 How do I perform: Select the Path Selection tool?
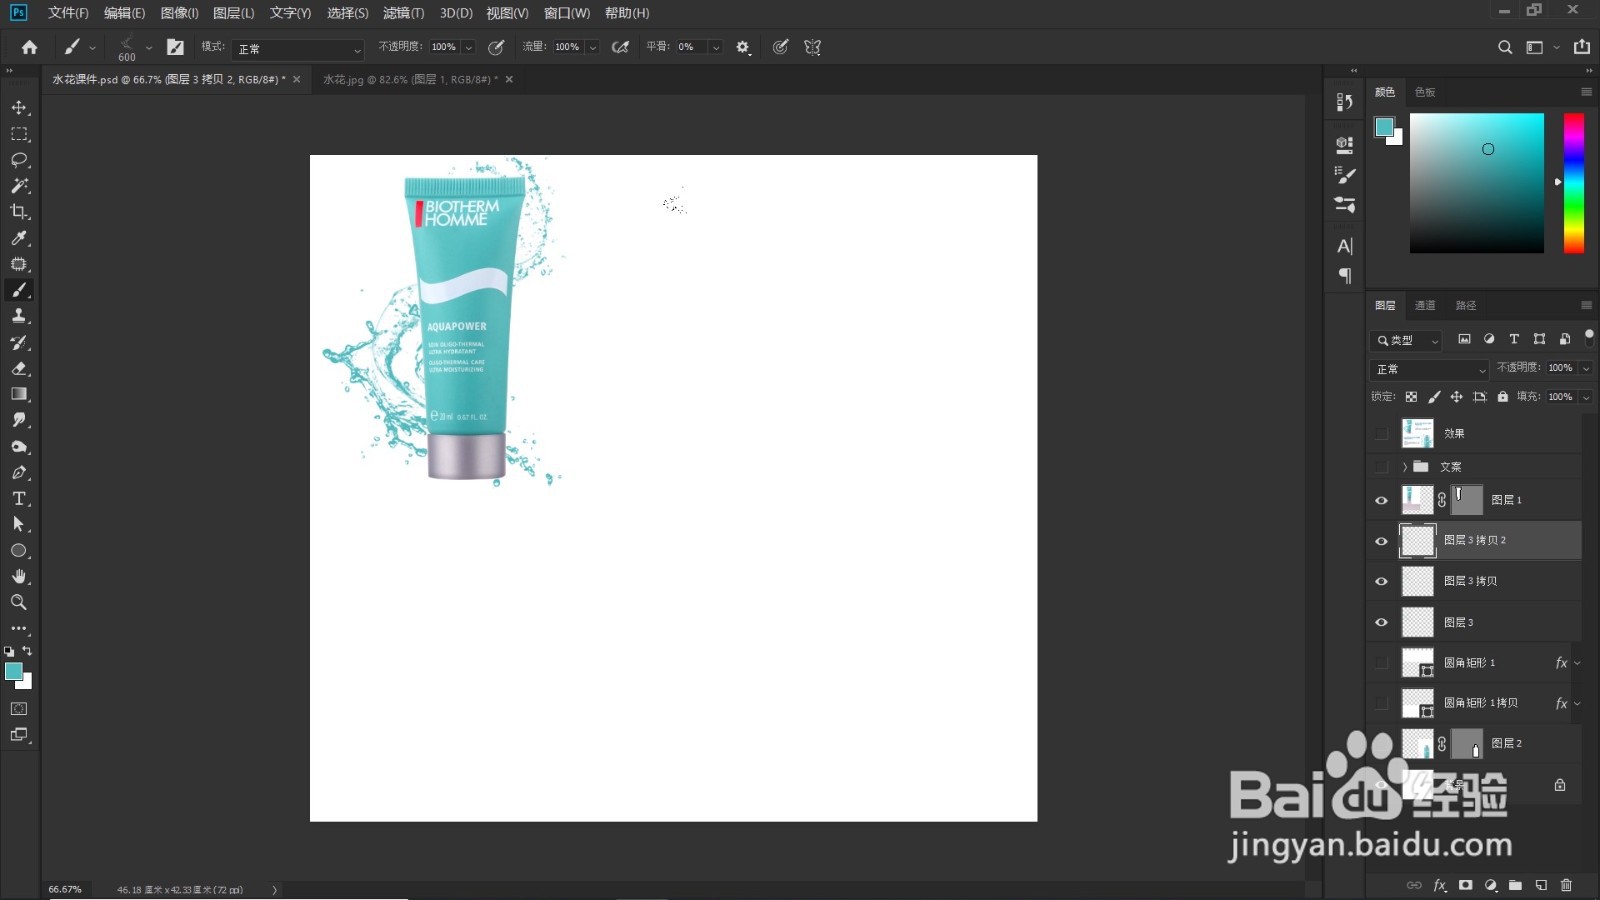(x=19, y=524)
